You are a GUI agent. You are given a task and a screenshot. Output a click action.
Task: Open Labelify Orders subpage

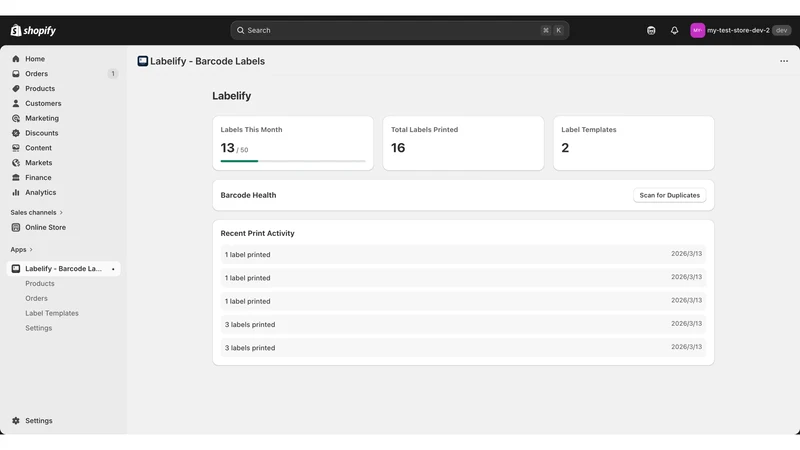pyautogui.click(x=36, y=298)
